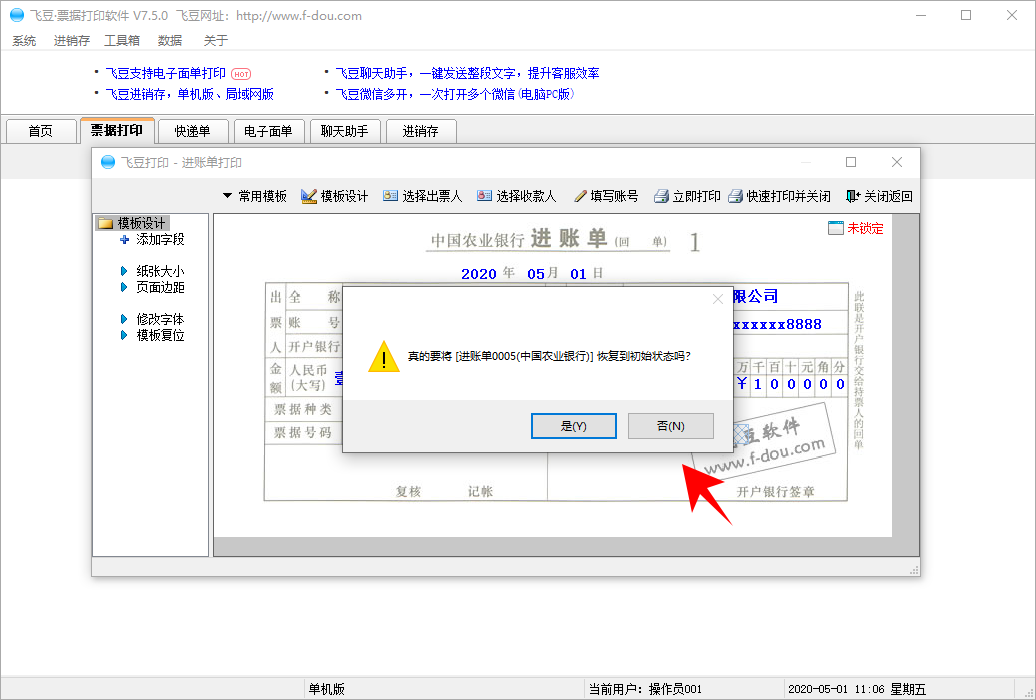The height and width of the screenshot is (700, 1036).
Task: Click the HOT badge beside 电子面单打印
Action: pyautogui.click(x=241, y=74)
